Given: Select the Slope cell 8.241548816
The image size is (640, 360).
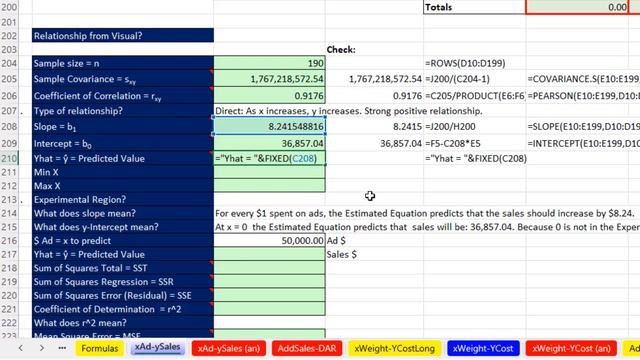Looking at the screenshot, I should (x=269, y=127).
